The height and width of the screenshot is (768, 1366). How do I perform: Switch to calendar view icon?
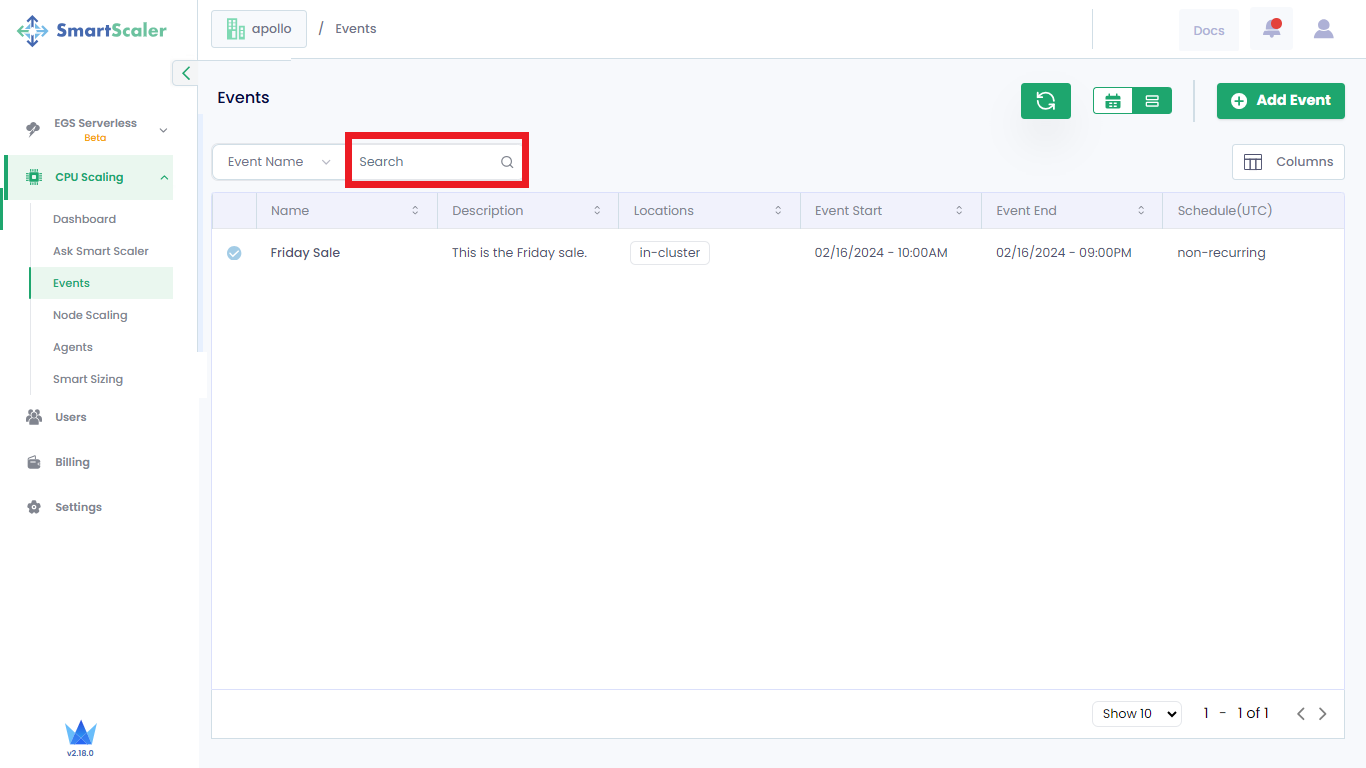point(1113,101)
